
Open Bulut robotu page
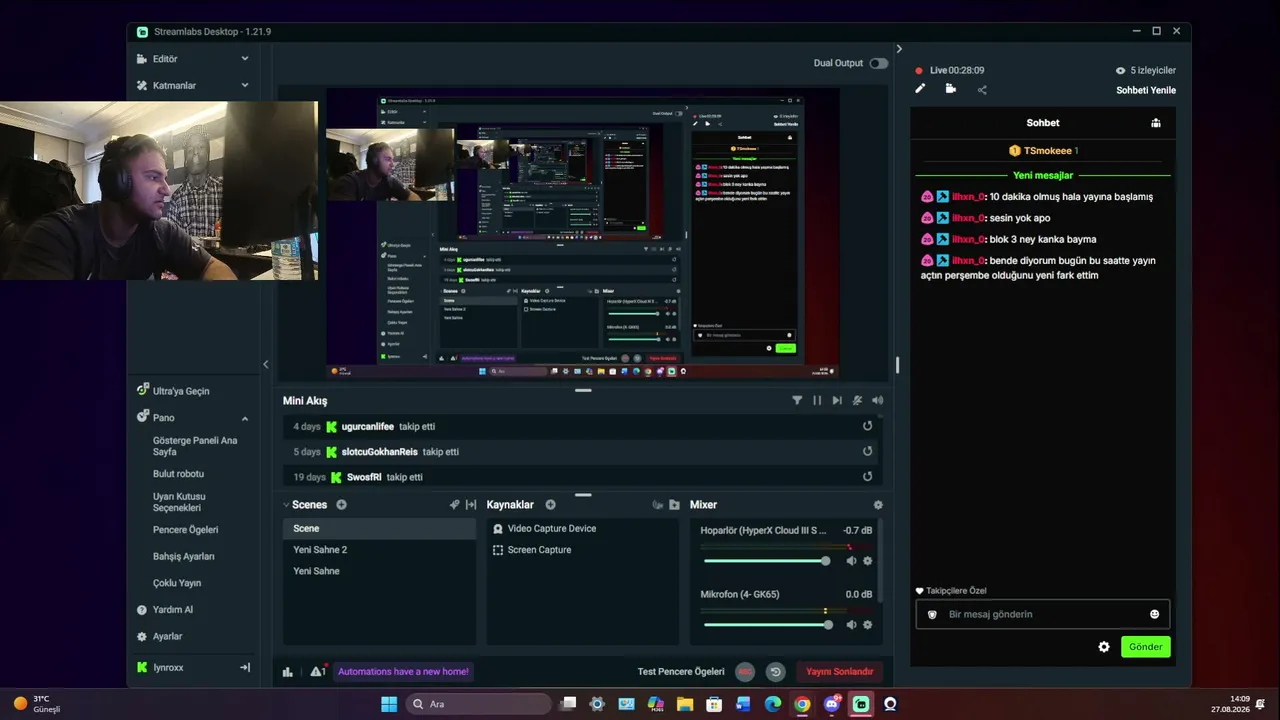178,474
